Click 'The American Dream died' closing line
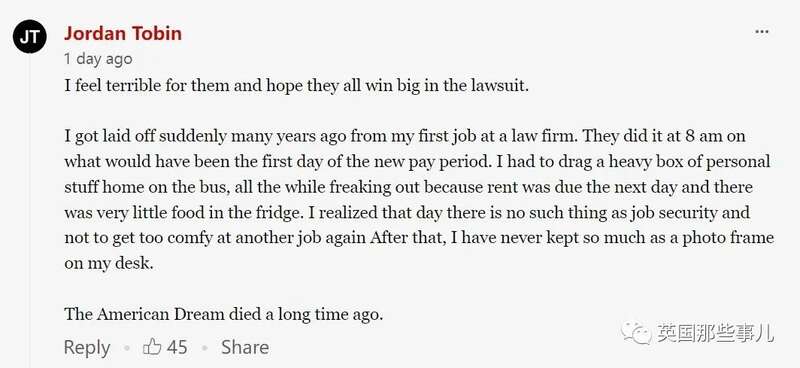This screenshot has height=368, width=800. coord(223,314)
